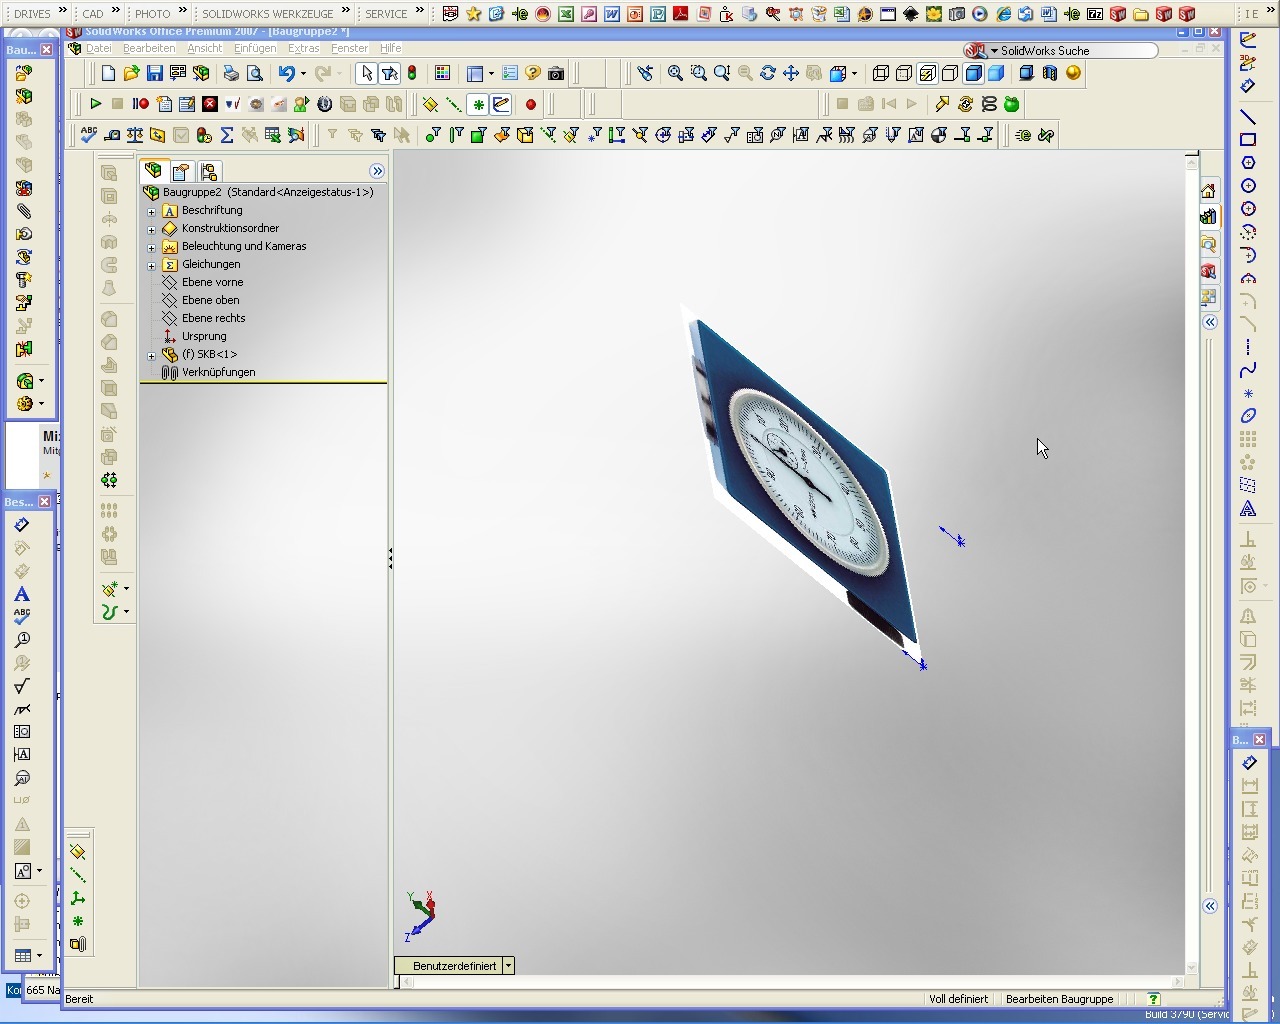The height and width of the screenshot is (1024, 1280).
Task: Run the macro with green play icon
Action: (95, 104)
